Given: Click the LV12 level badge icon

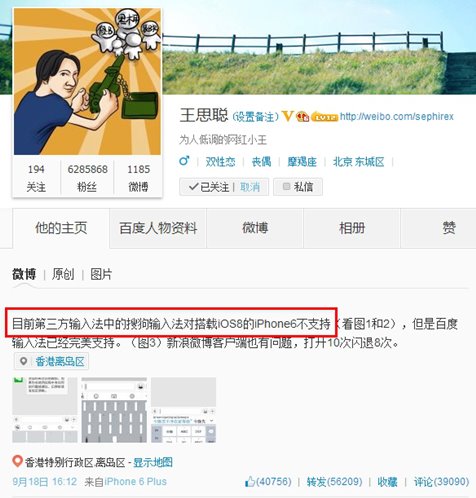Looking at the screenshot, I should [324, 117].
